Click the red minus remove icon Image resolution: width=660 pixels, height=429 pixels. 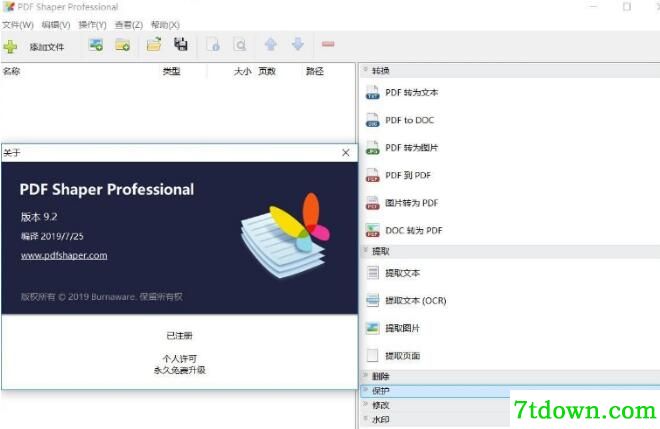(x=328, y=44)
